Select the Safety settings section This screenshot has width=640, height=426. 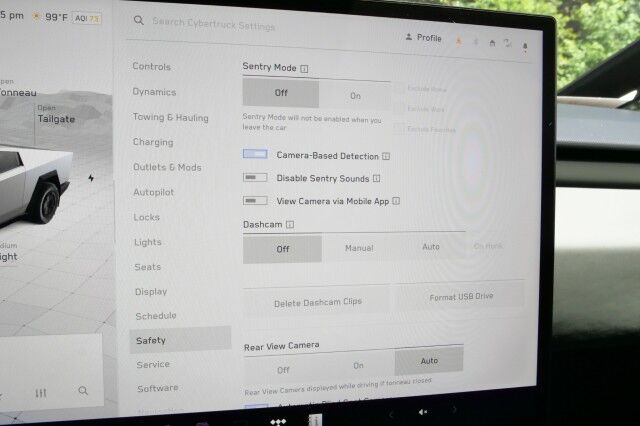(x=180, y=339)
